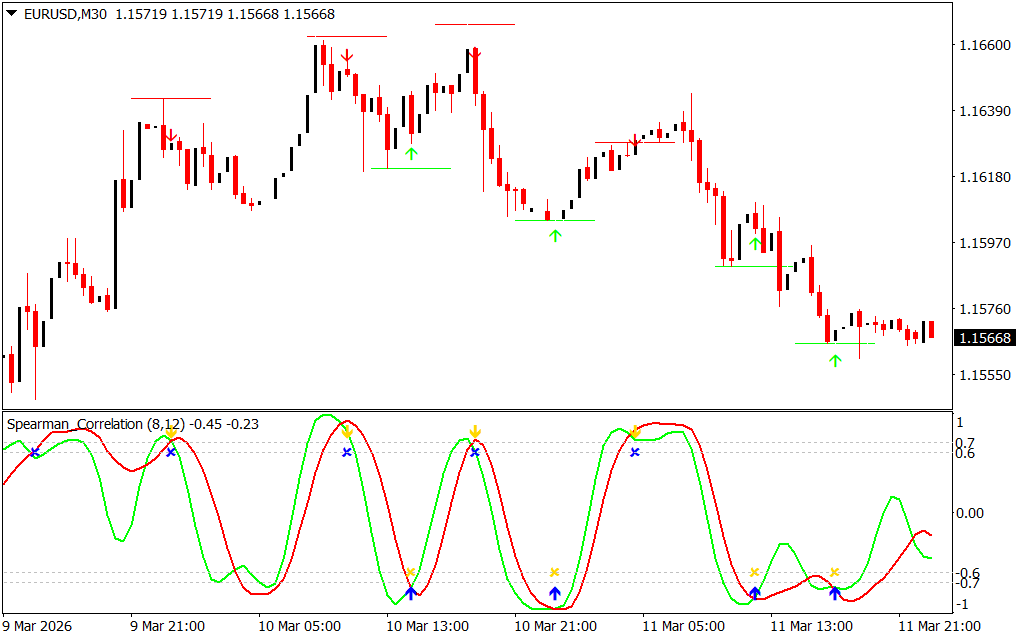Image resolution: width=1024 pixels, height=640 pixels.
Task: Click the rightmost orange down arrow in indicator
Action: tap(634, 432)
